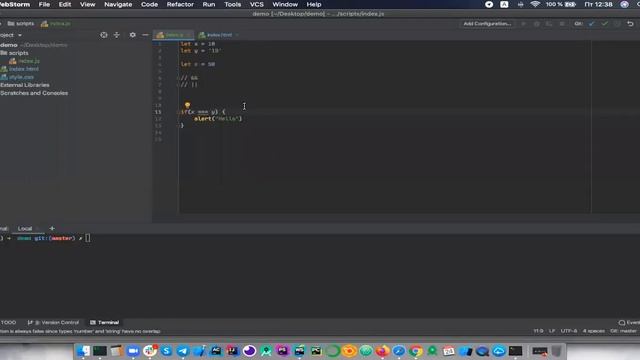640x360 pixels.
Task: Select index.html in the project tree
Action: [x=20, y=69]
